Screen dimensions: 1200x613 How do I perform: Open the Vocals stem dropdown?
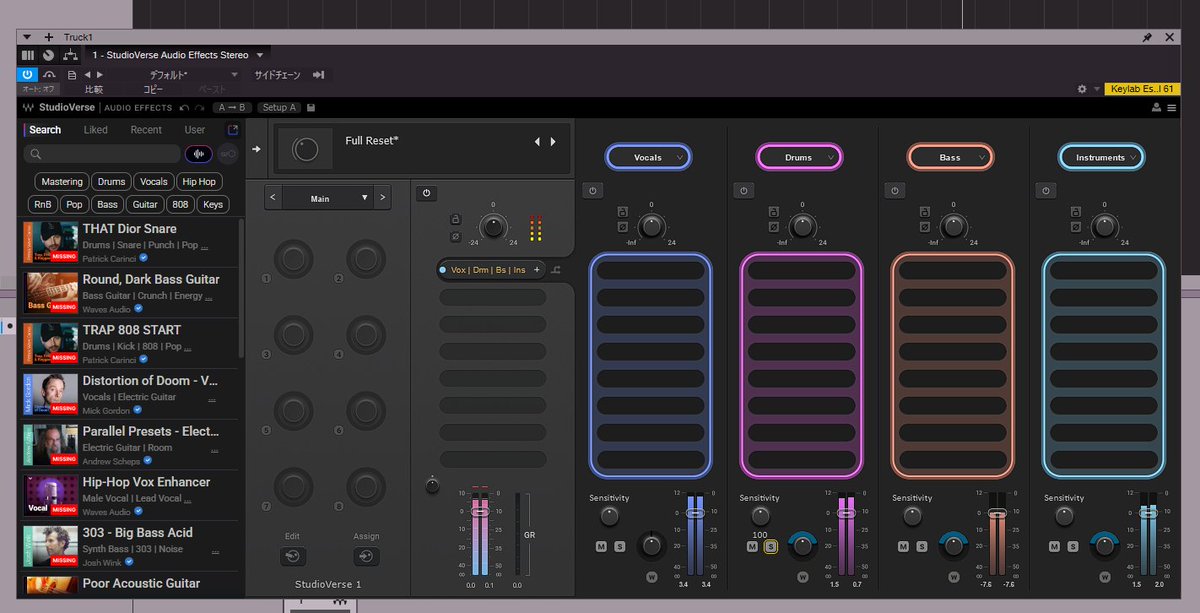648,157
